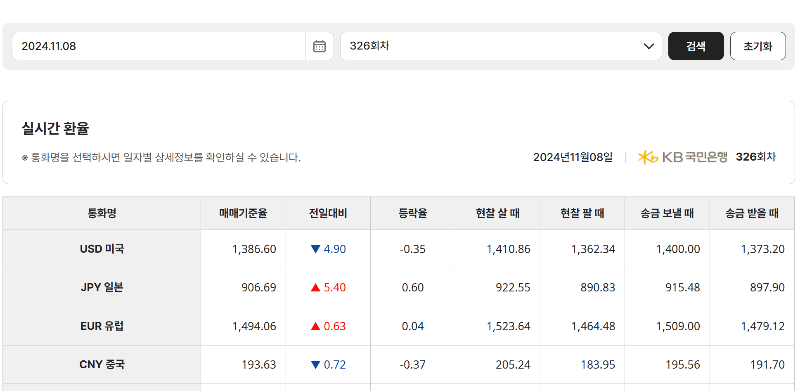
Task: Click the 송금 보낼 때 column header
Action: [x=667, y=213]
